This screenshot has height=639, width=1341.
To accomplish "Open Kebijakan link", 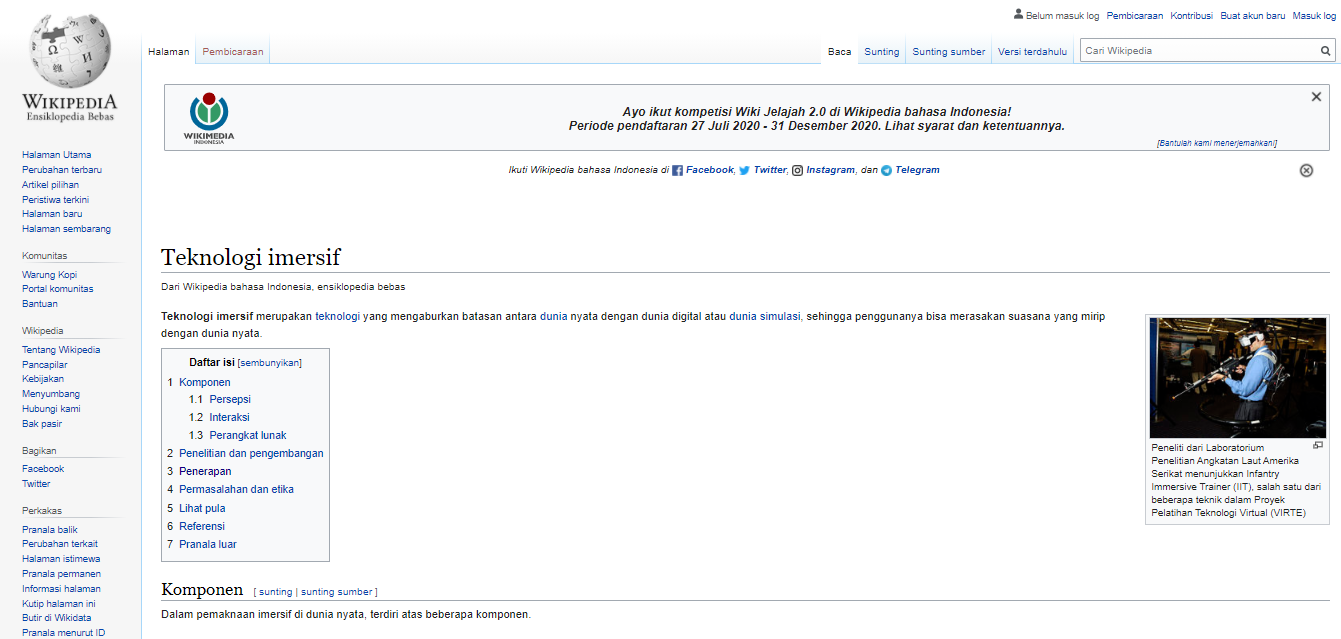I will pyautogui.click(x=43, y=379).
